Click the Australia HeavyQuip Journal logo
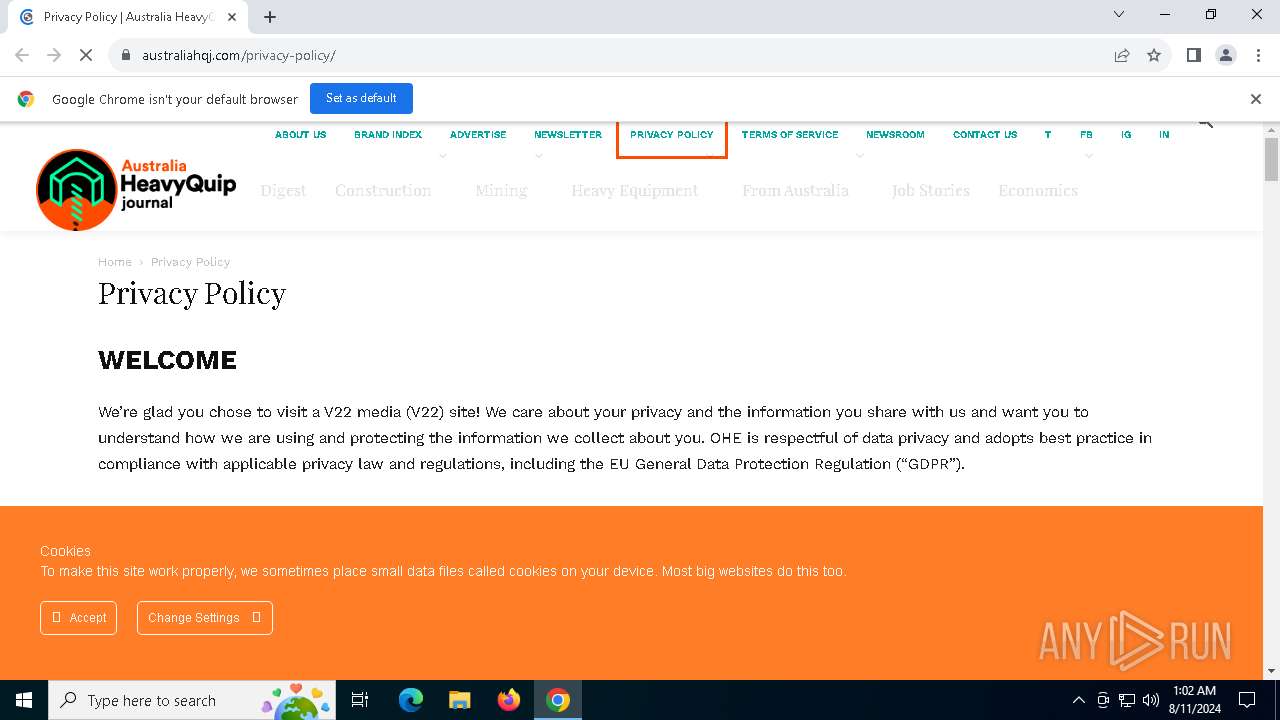Screen dimensions: 1280x720 pos(136,190)
